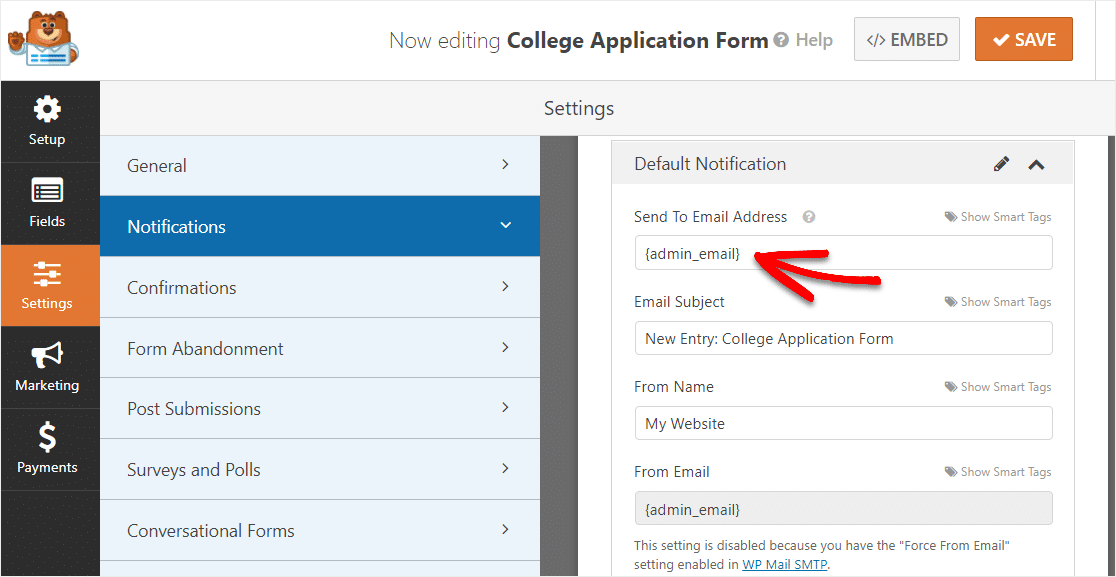Click the tag icon beside From Name Smart Tags
Screen dimensions: 1116x577
[950, 387]
